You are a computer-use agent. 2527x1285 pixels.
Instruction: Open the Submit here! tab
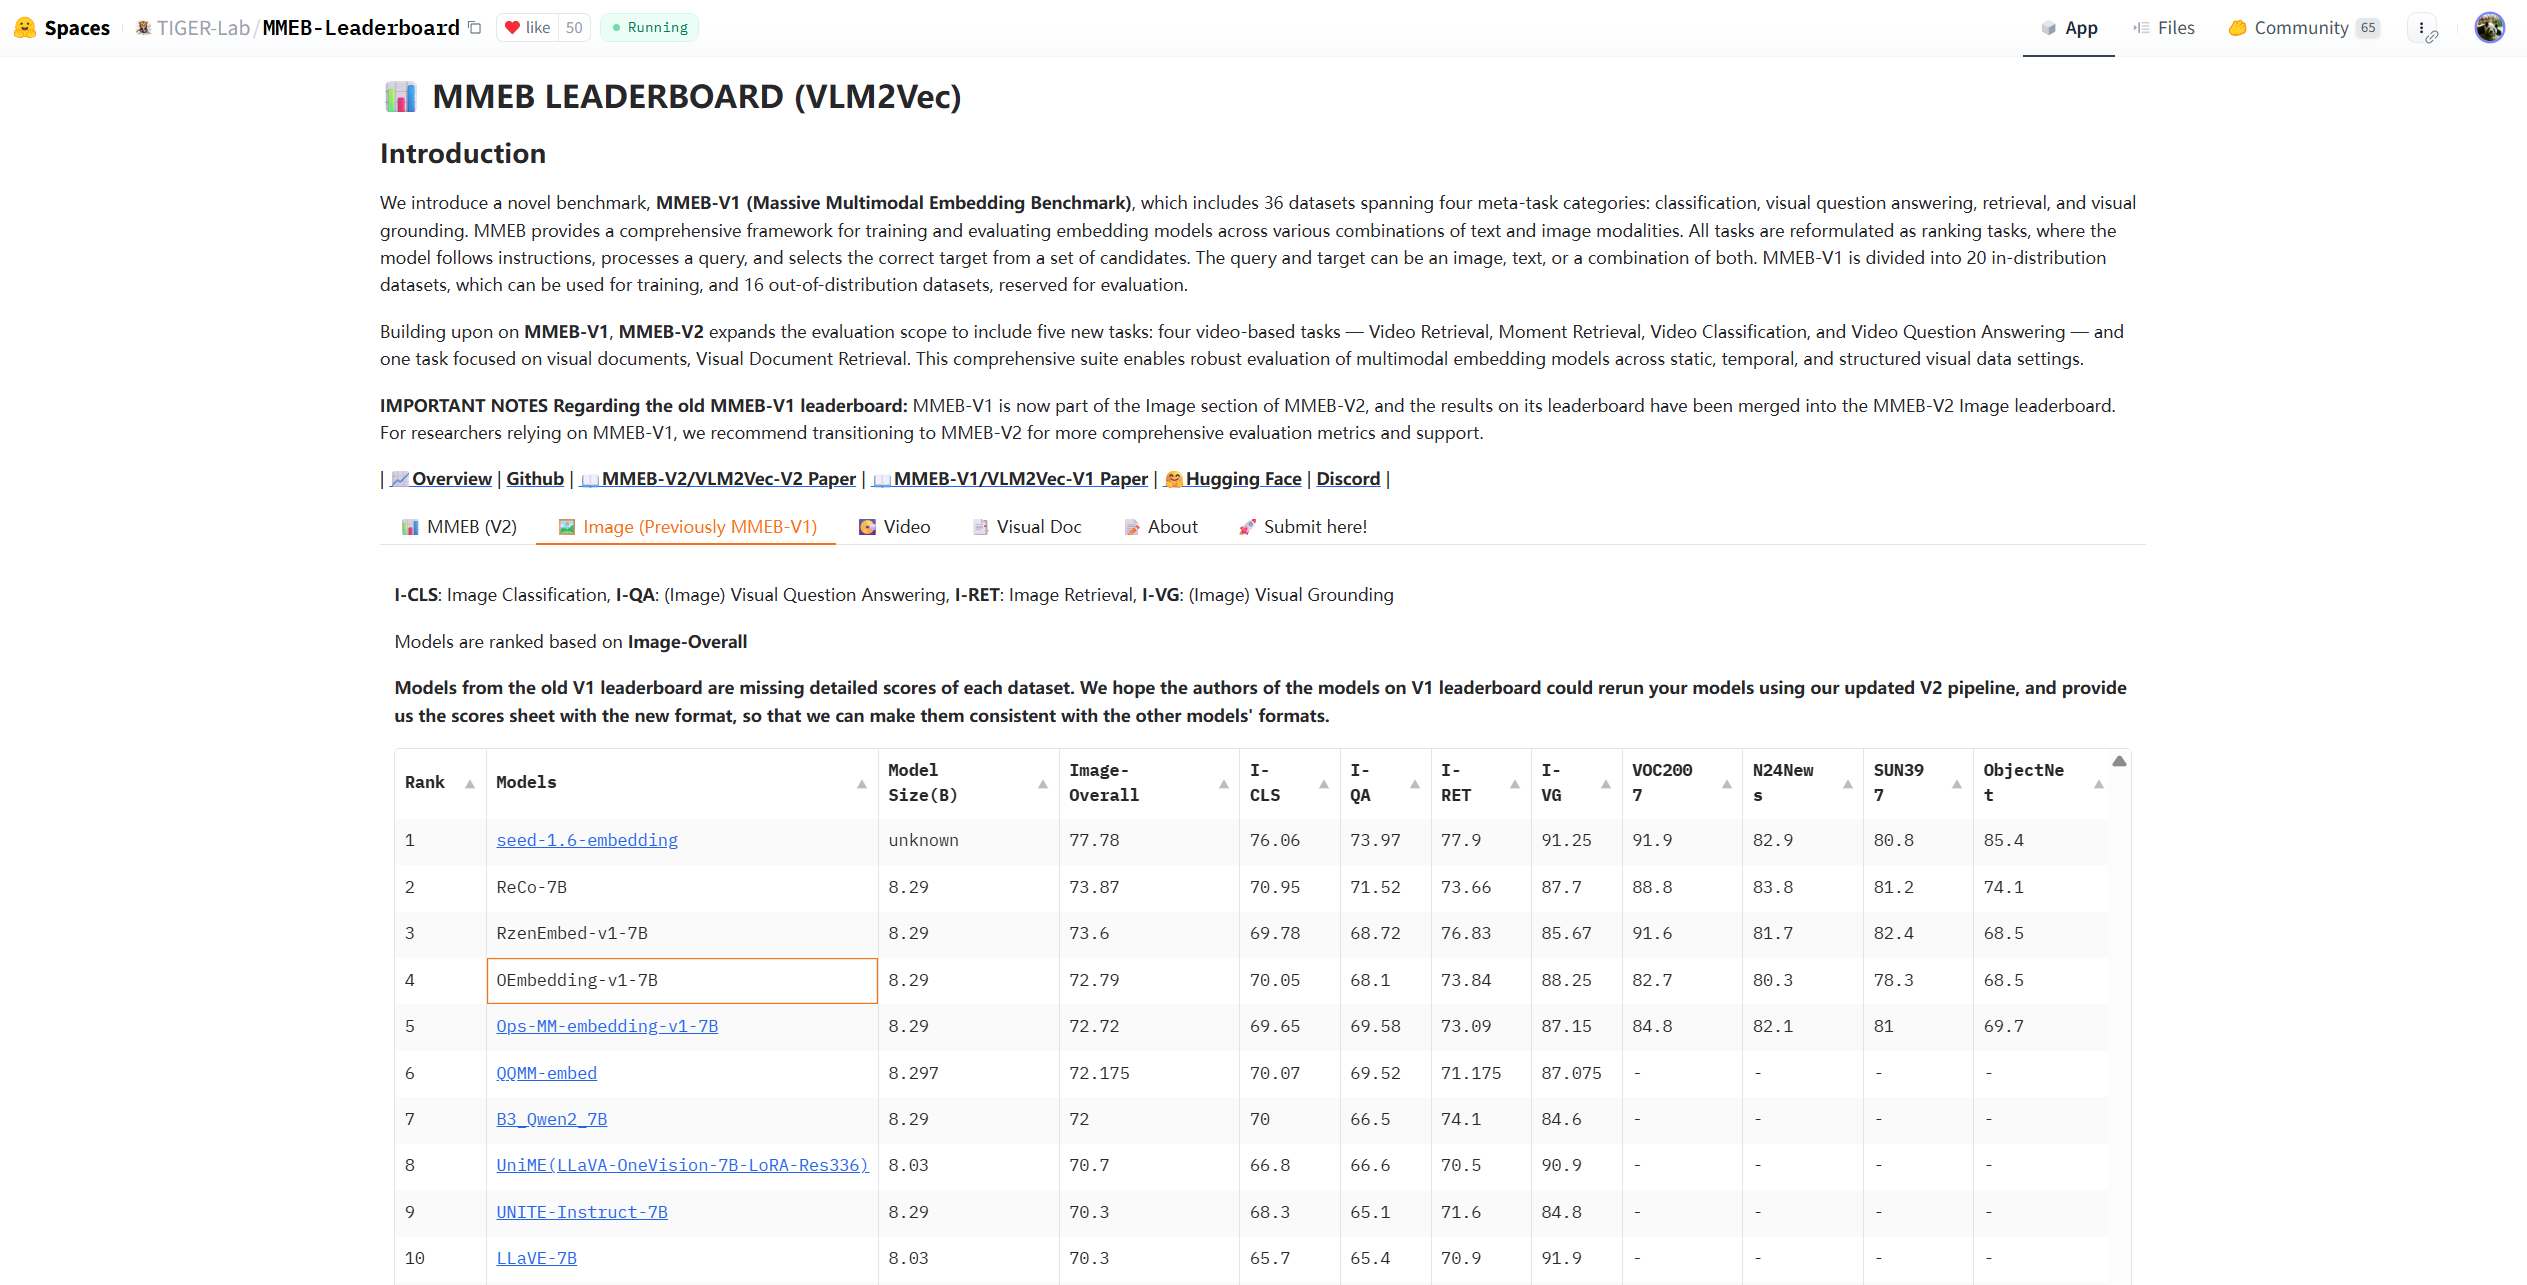pyautogui.click(x=1302, y=527)
